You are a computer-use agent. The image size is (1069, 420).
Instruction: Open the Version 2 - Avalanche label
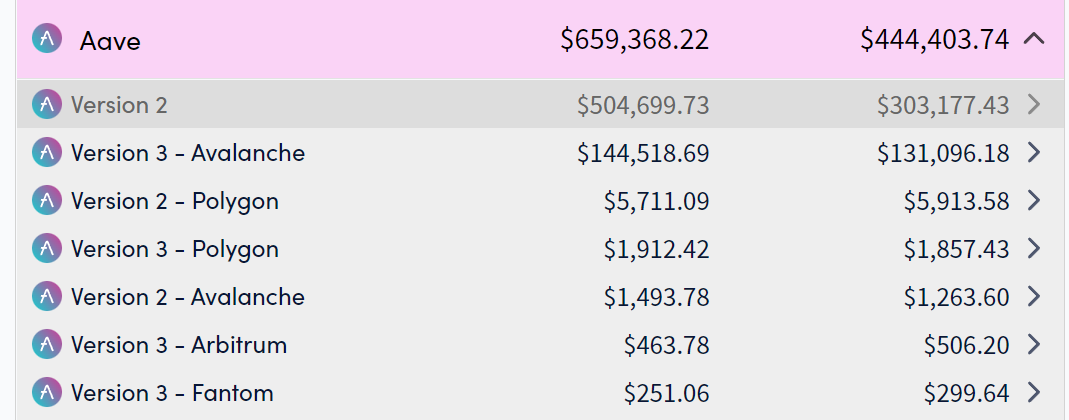click(x=187, y=297)
